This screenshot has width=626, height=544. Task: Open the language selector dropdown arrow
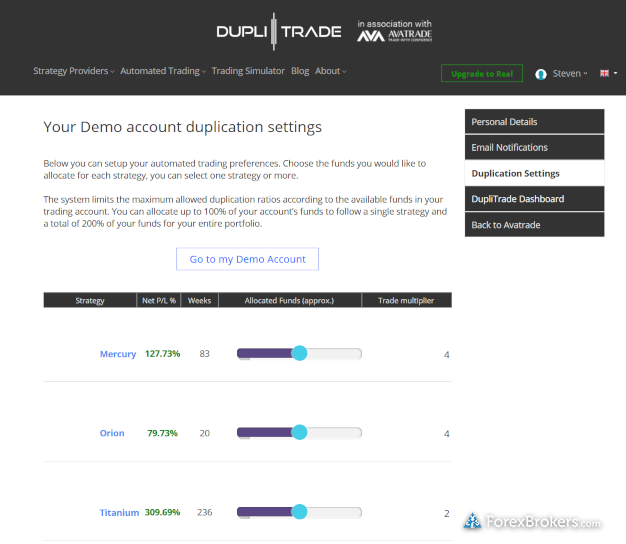click(x=615, y=73)
